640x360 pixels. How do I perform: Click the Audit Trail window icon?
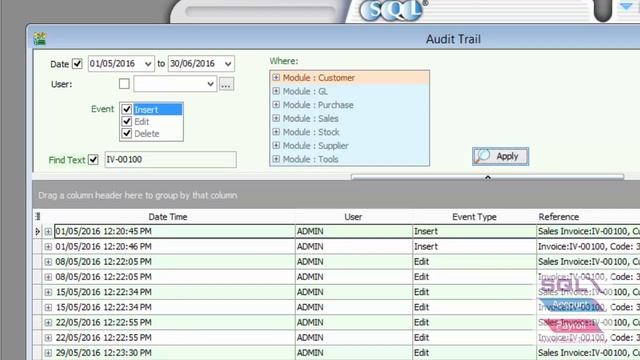[40, 39]
